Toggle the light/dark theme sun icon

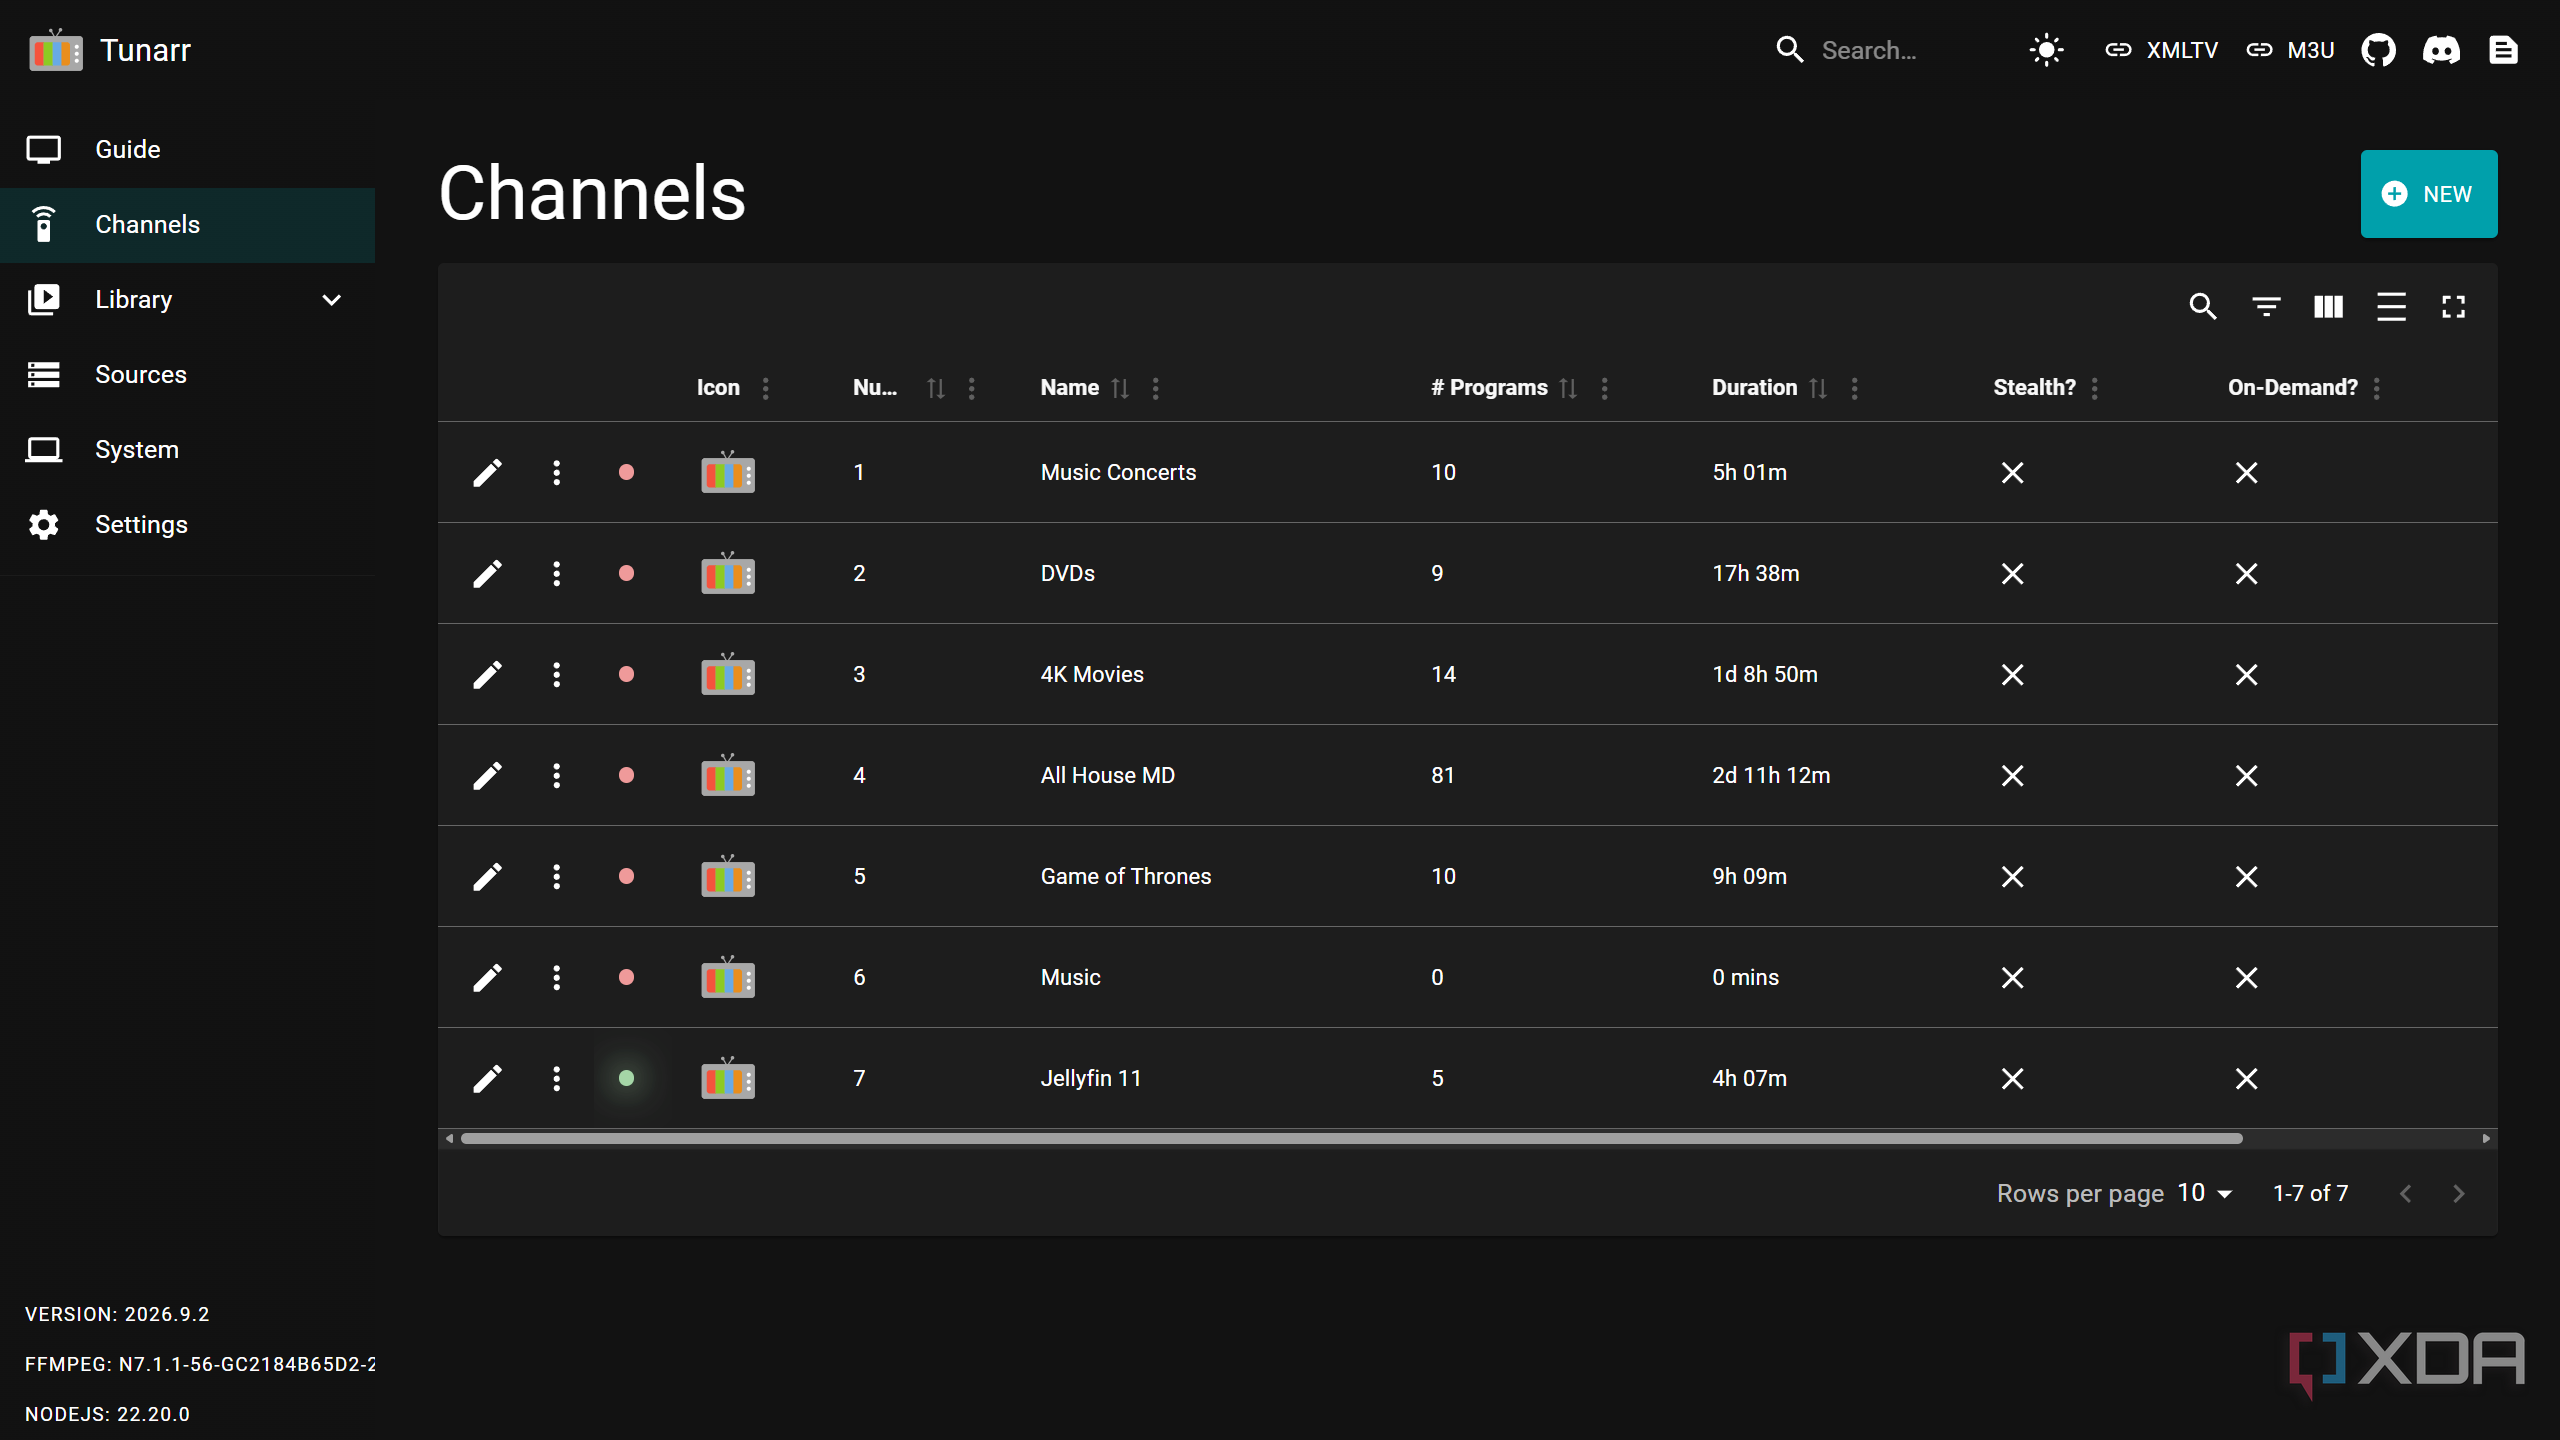point(2046,50)
